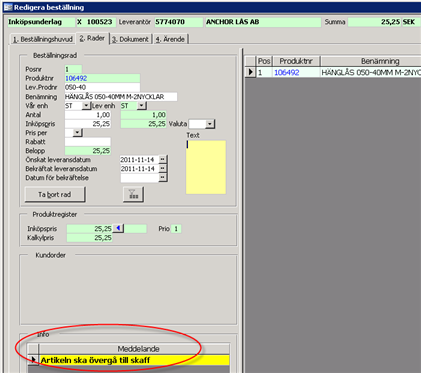Click the Benämning field HÄNGLÅS 050-40MM
This screenshot has height=373, width=421.
121,97
